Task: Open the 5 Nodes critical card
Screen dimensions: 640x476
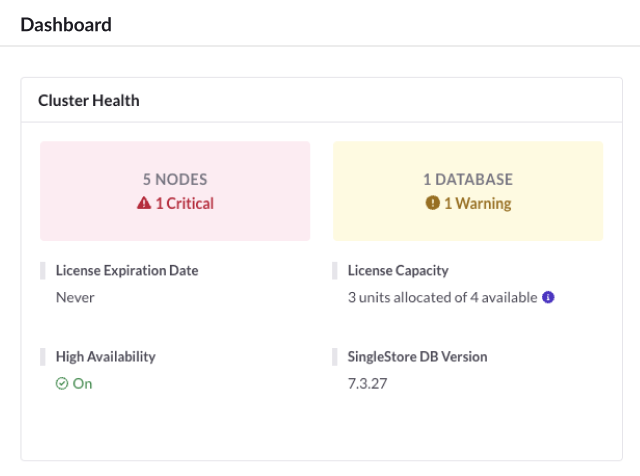Action: tap(175, 191)
